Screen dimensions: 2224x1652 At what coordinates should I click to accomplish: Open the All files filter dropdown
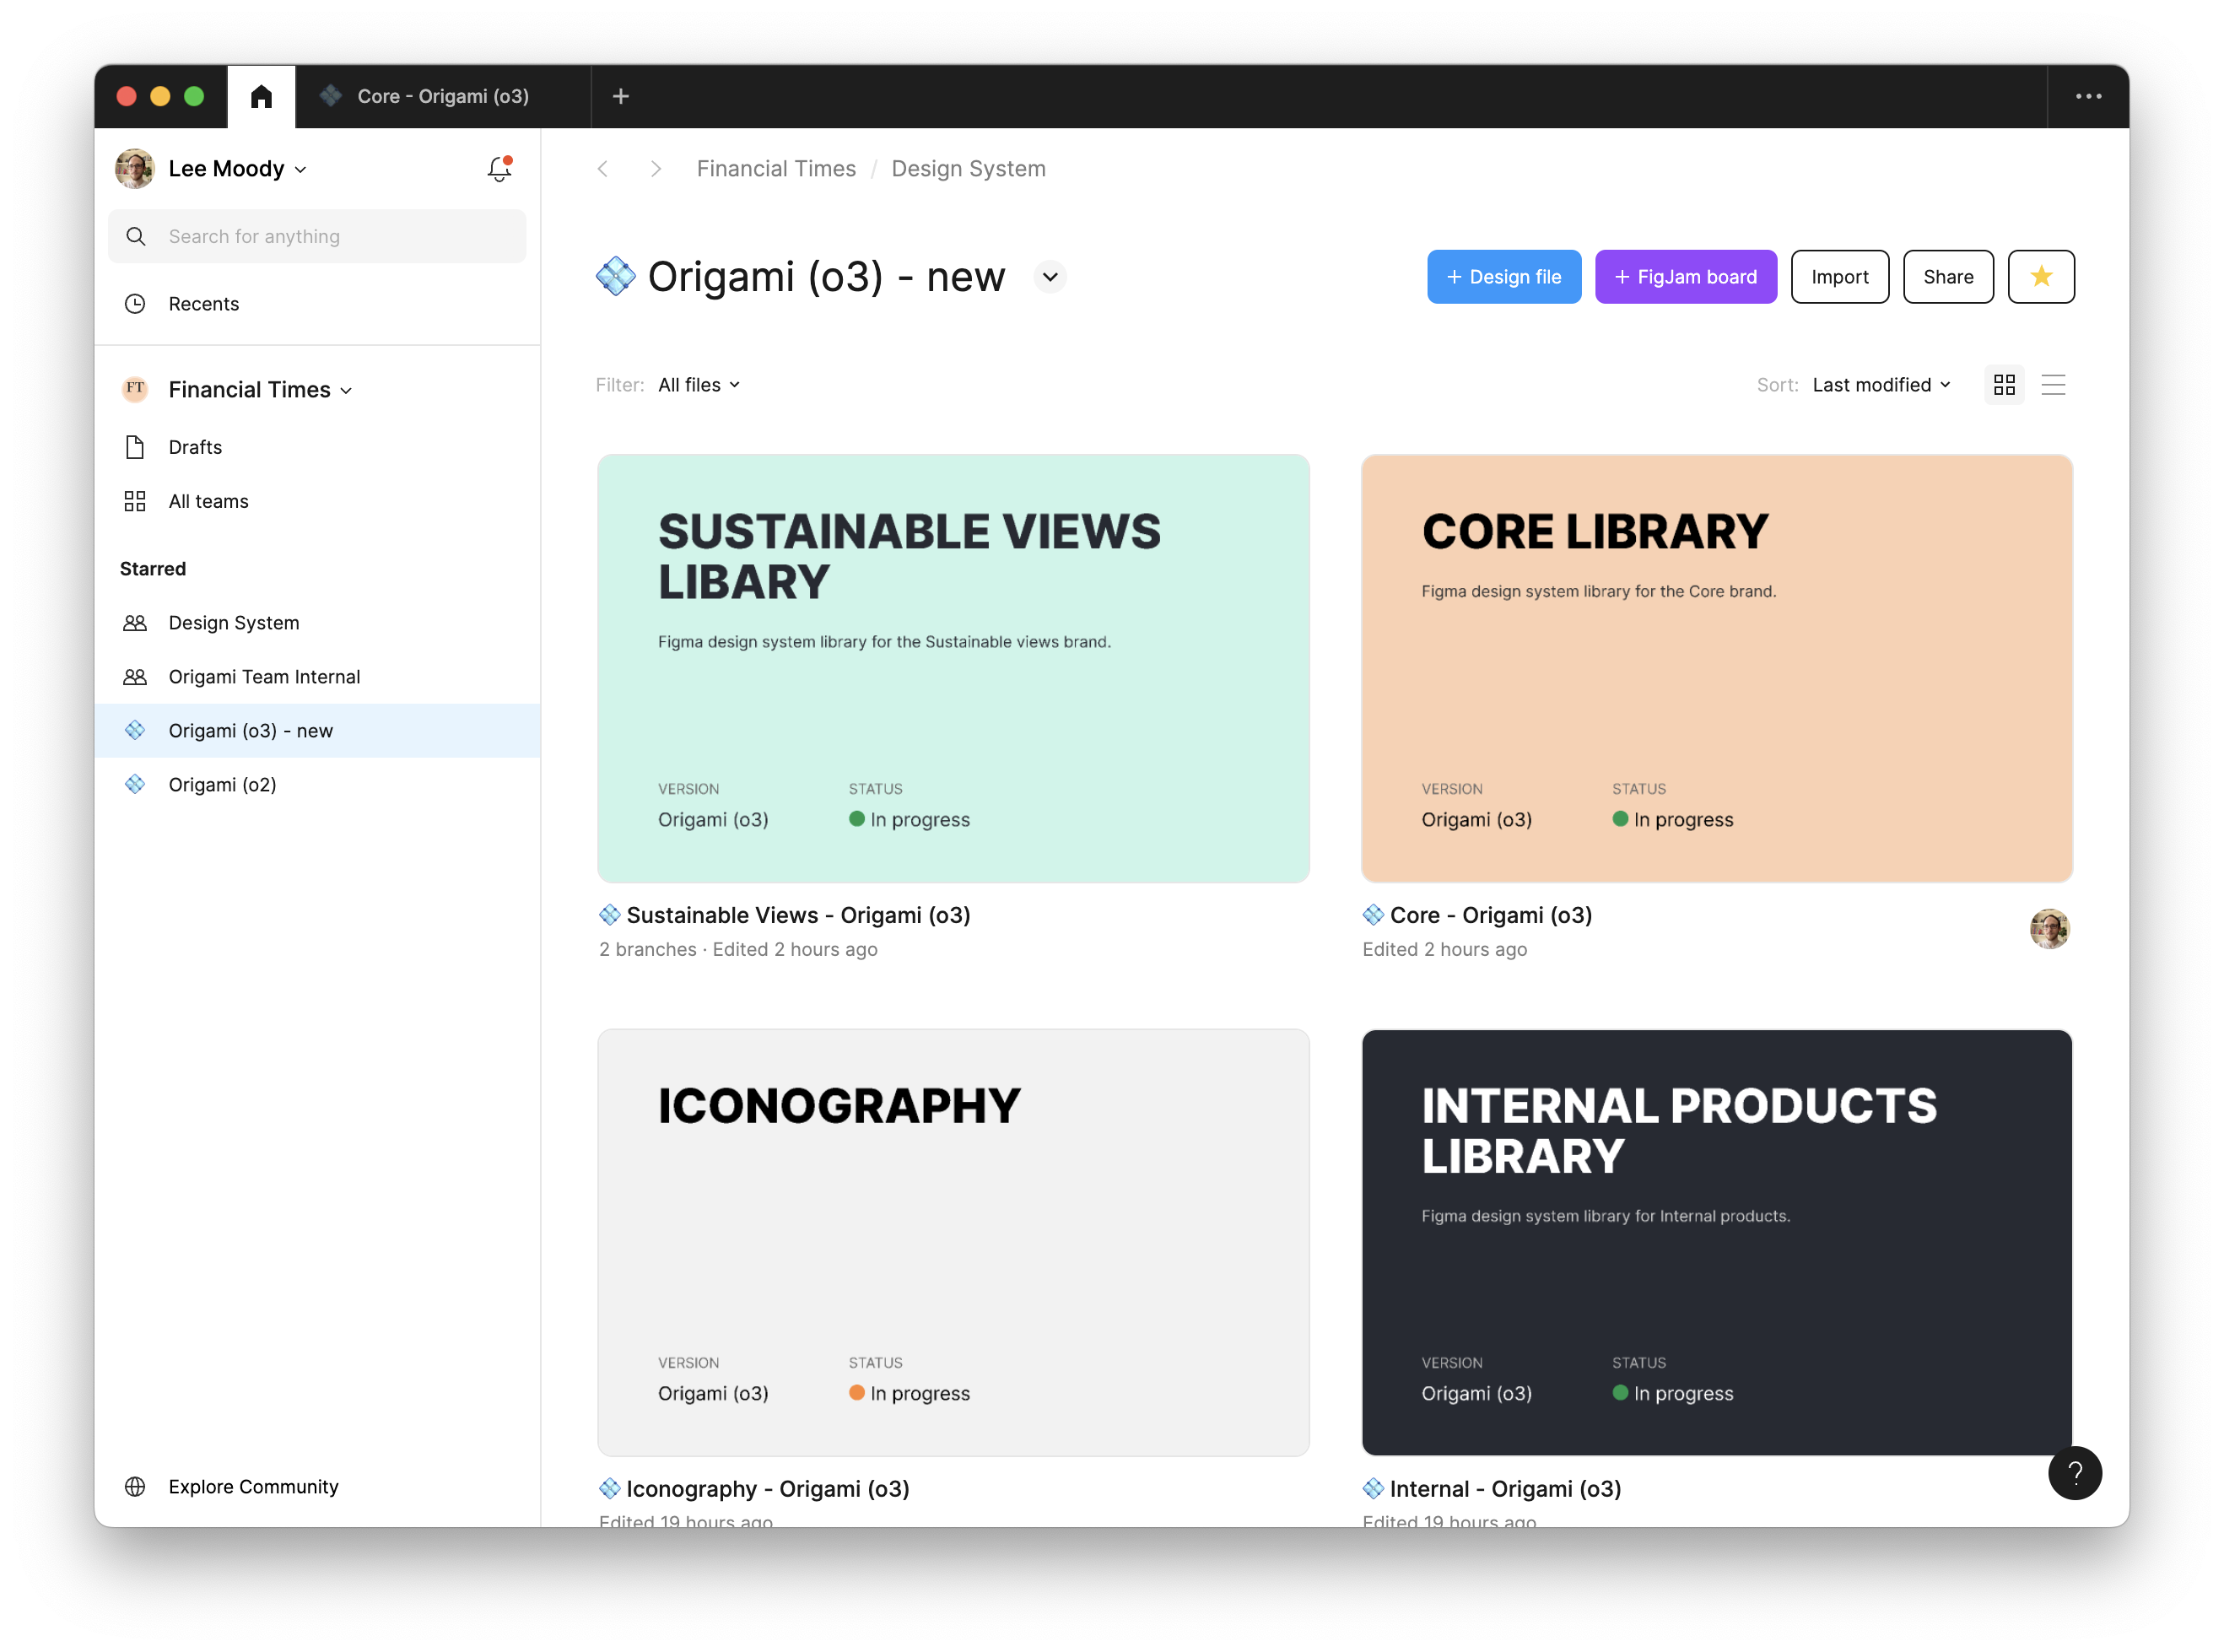click(x=699, y=384)
